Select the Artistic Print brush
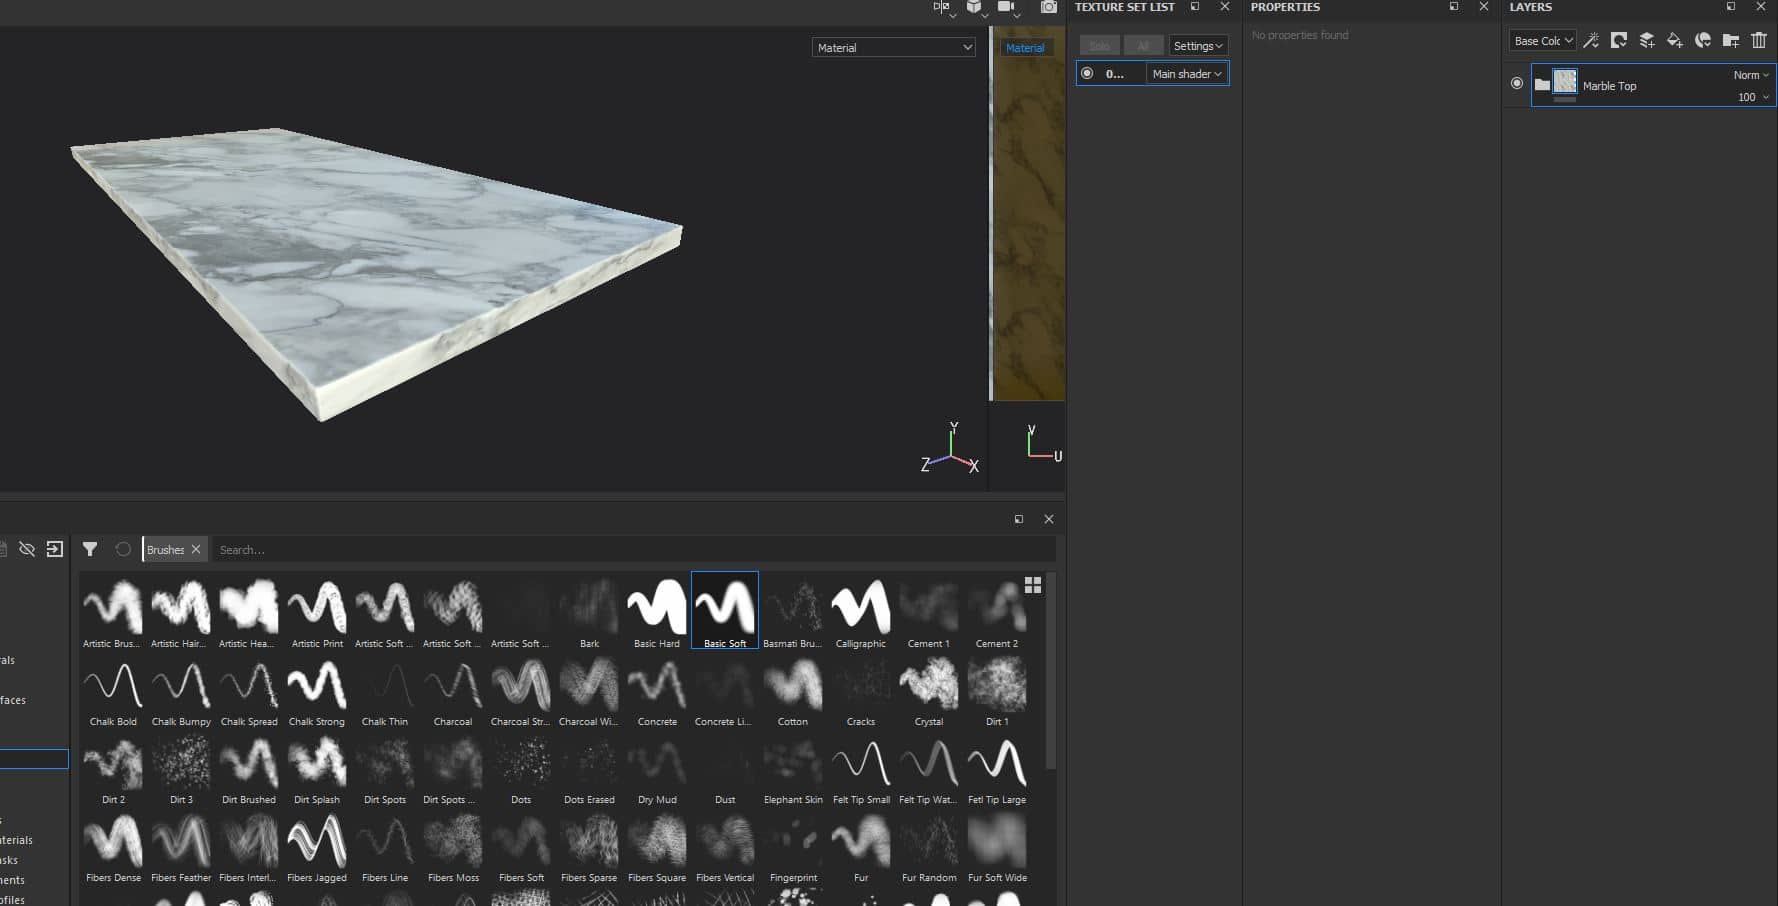Screen dimensions: 1778x906 (317, 611)
